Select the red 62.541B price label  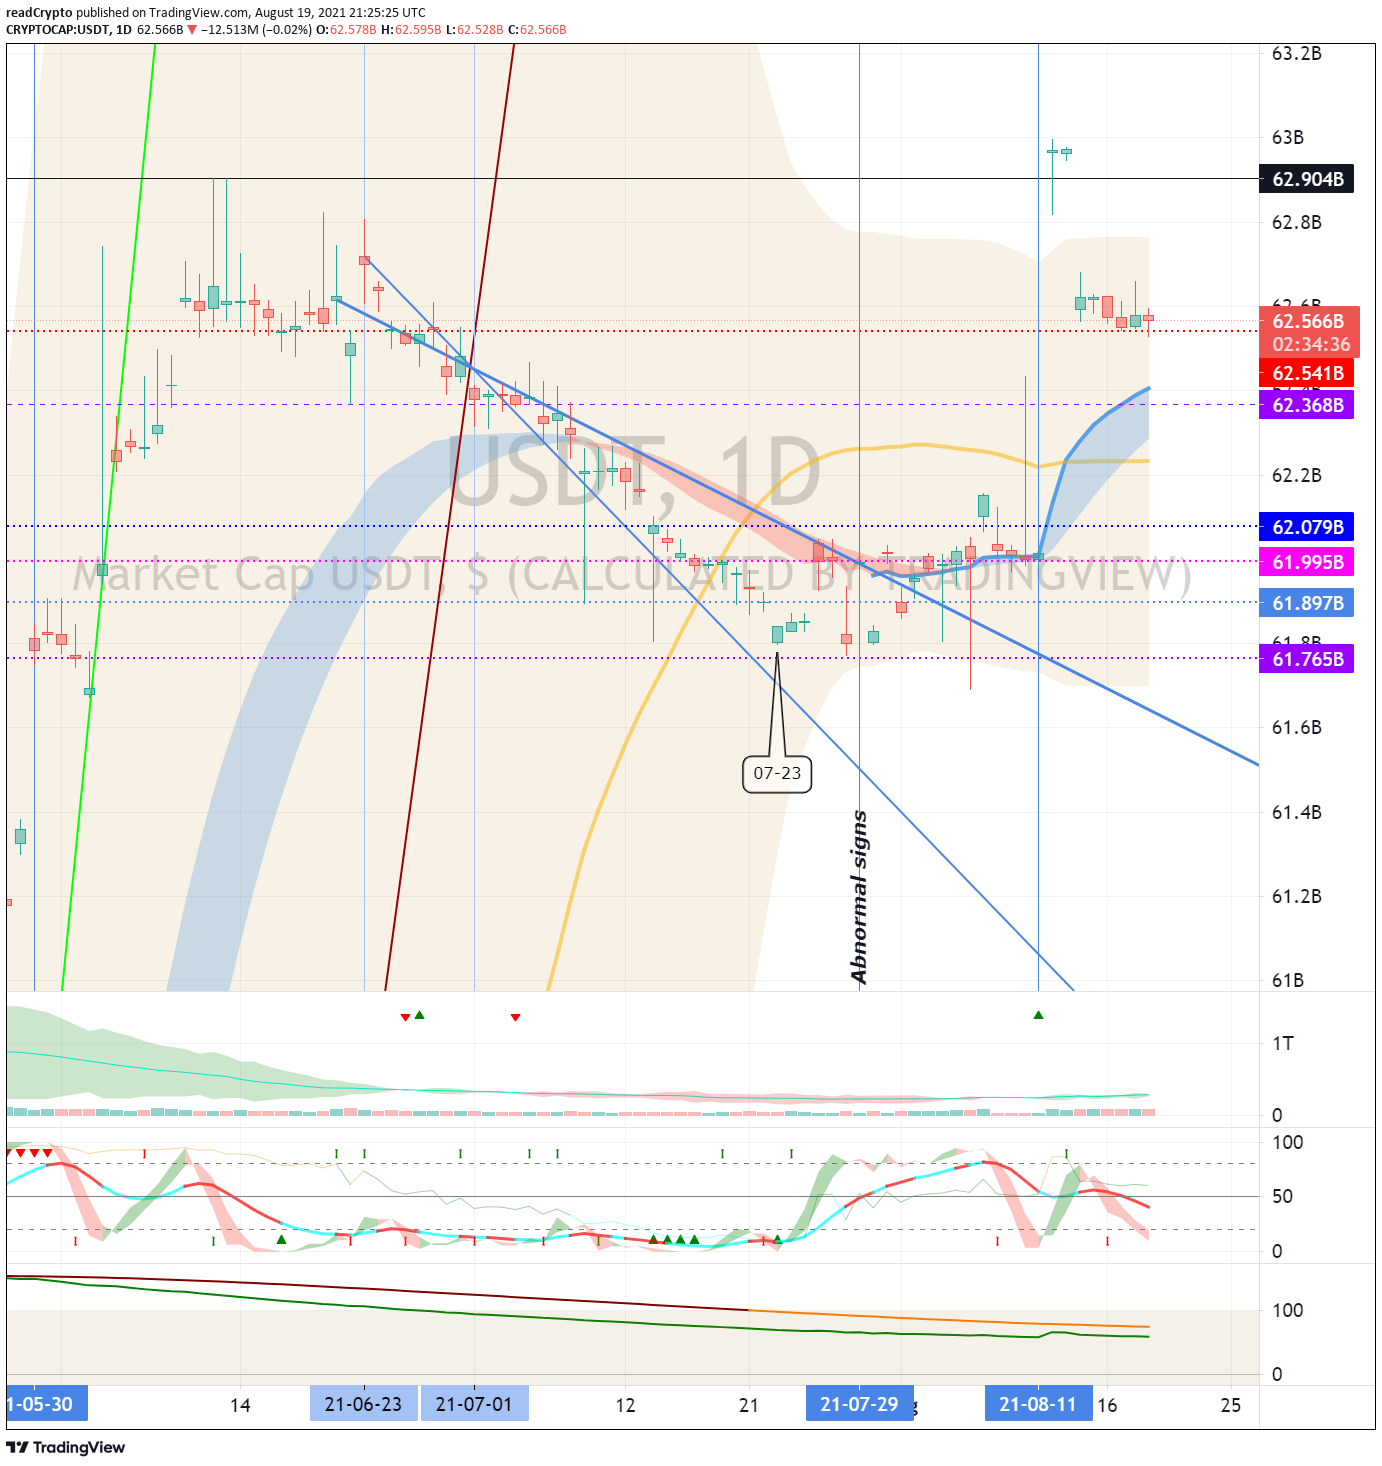click(x=1306, y=373)
